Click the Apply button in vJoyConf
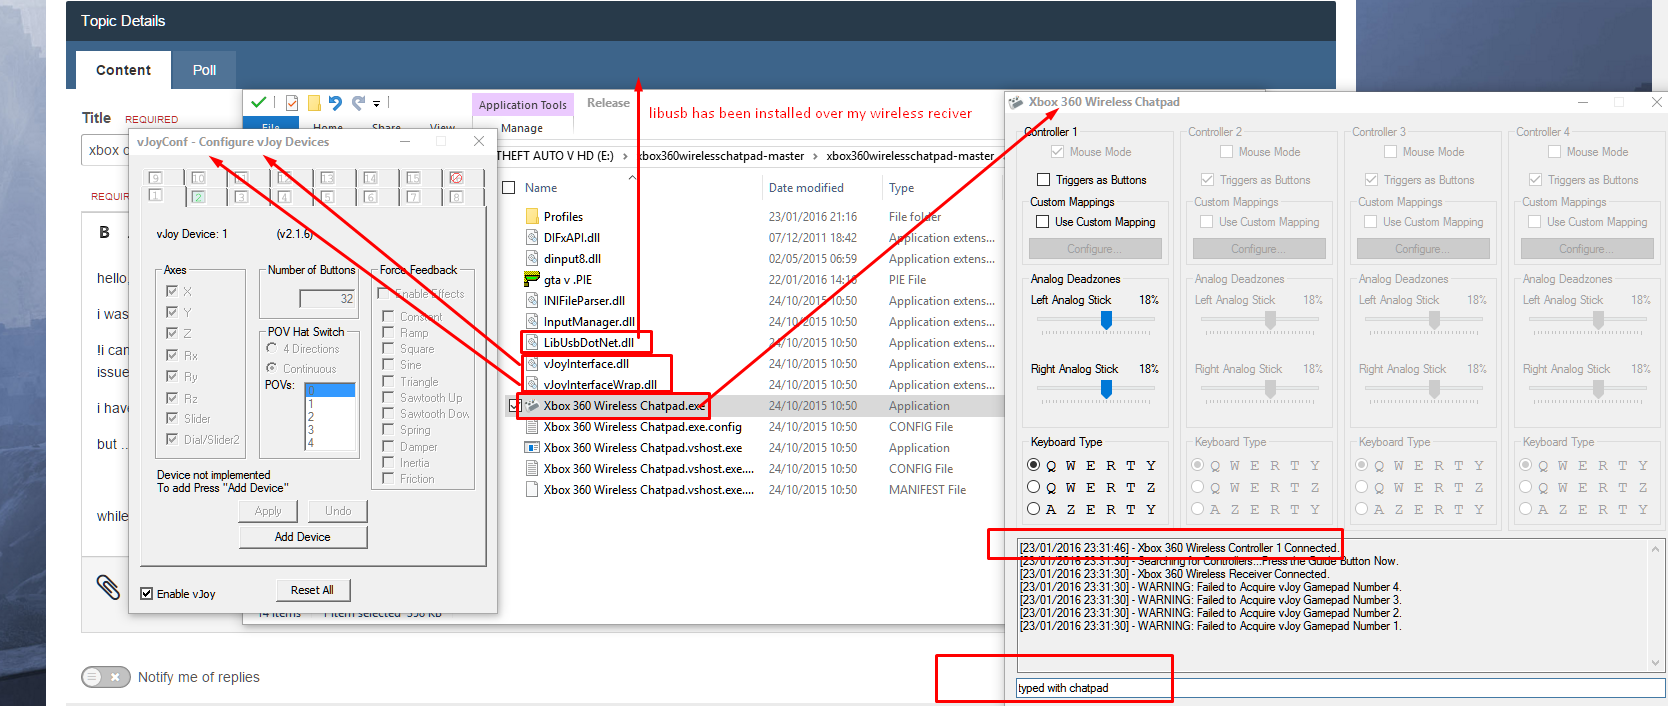Screen dimensions: 1668x706 (268, 511)
